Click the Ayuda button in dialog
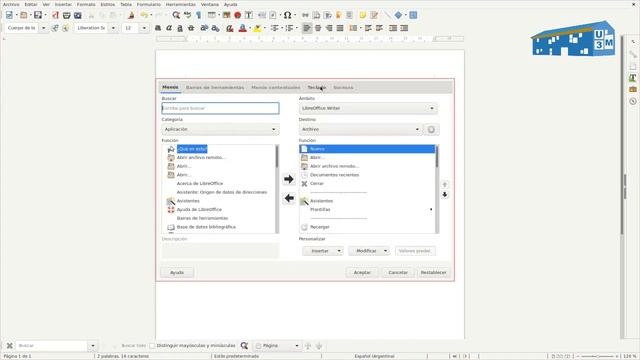 [x=177, y=272]
